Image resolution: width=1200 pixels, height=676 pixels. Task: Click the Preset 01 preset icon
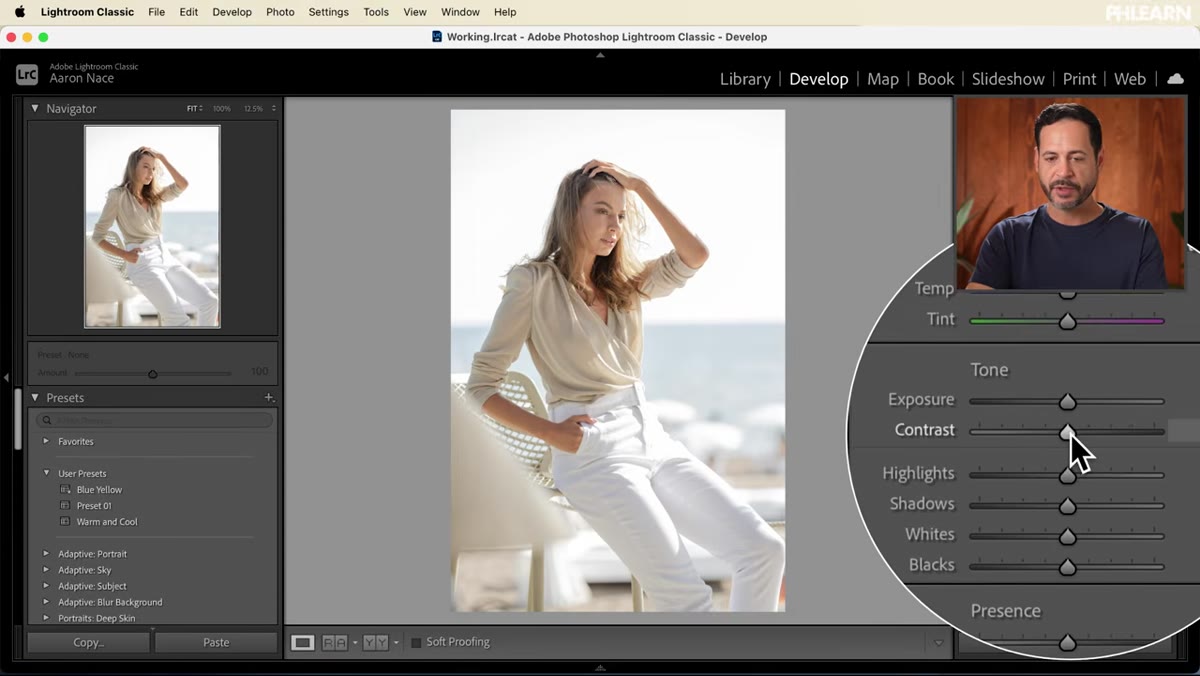coord(65,506)
